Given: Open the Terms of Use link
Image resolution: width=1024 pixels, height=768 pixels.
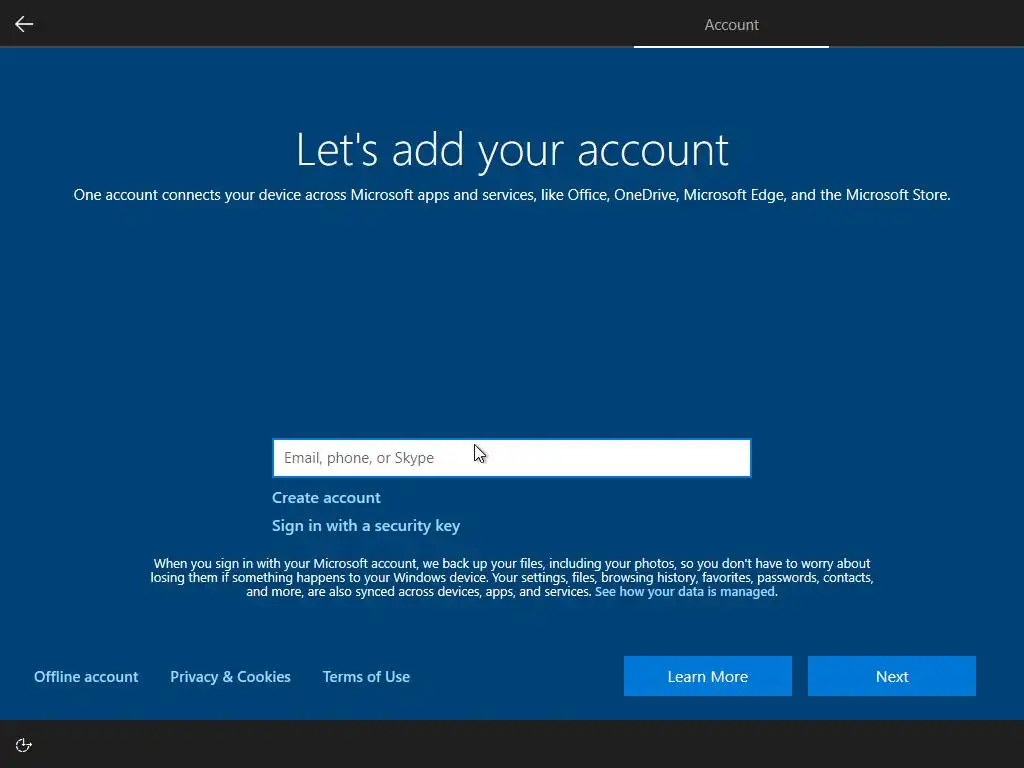Looking at the screenshot, I should (366, 677).
